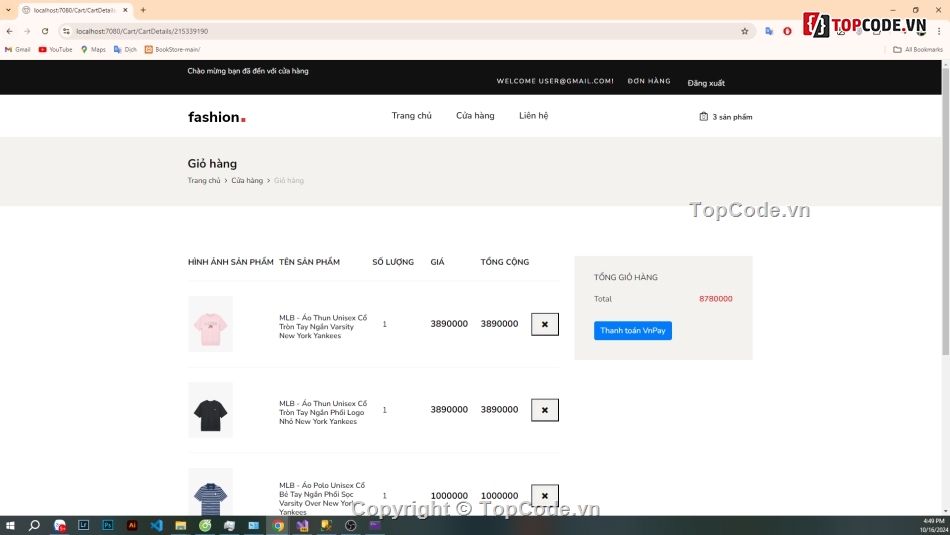
Task: Remove the black Phối Logo Nhỏ t-shirt
Action: pyautogui.click(x=544, y=410)
